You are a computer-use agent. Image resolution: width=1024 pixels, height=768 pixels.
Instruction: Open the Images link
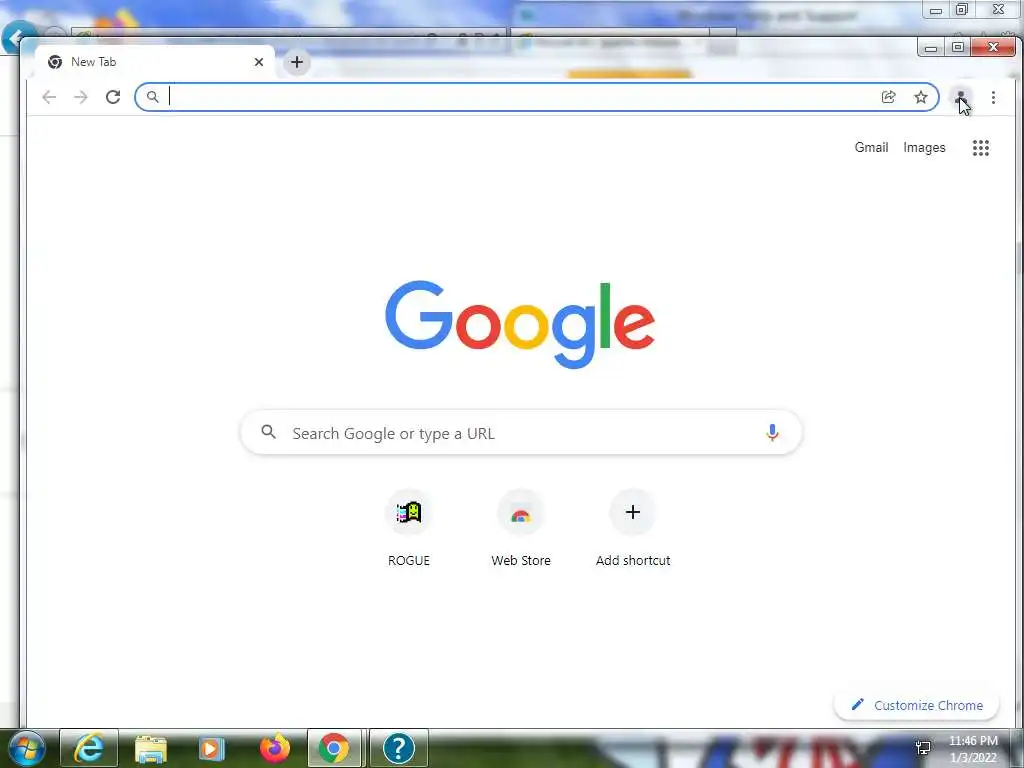(924, 148)
